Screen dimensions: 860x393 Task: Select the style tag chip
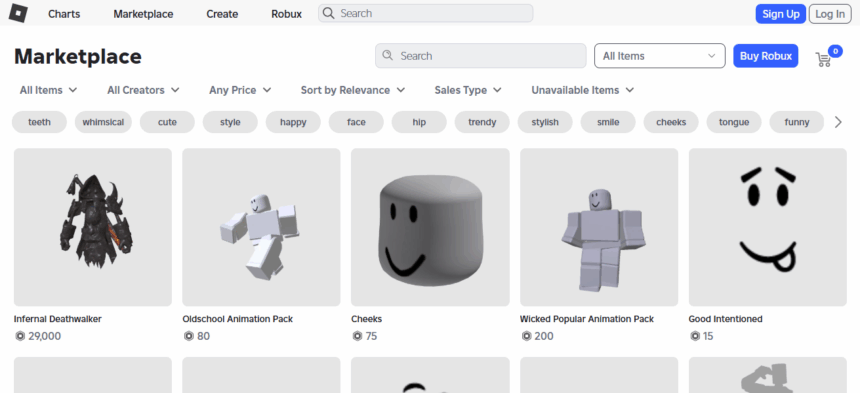tap(230, 122)
